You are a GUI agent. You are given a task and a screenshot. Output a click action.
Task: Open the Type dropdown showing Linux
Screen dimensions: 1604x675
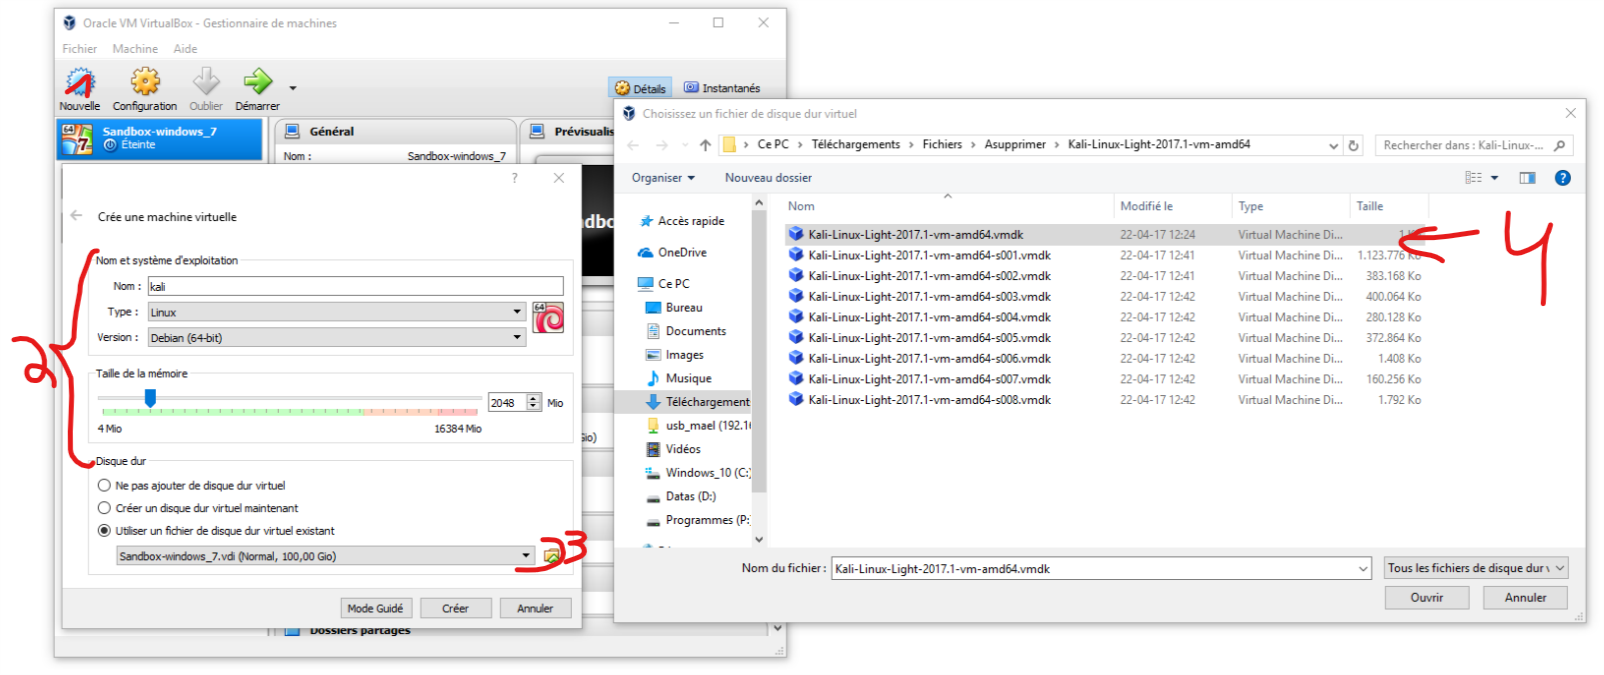click(x=336, y=312)
